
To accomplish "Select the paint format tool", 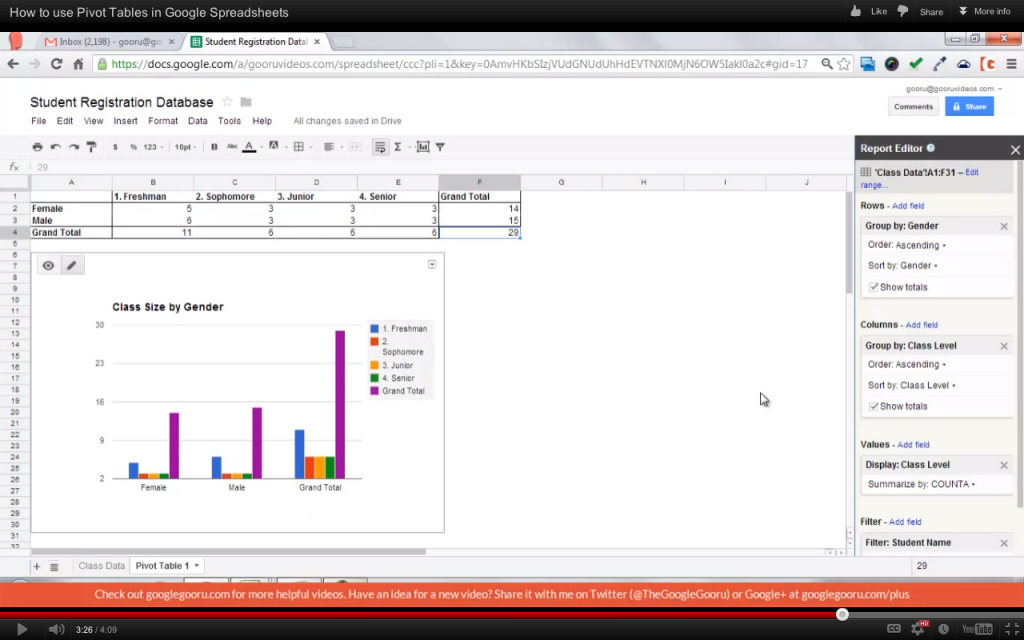I will (91, 147).
